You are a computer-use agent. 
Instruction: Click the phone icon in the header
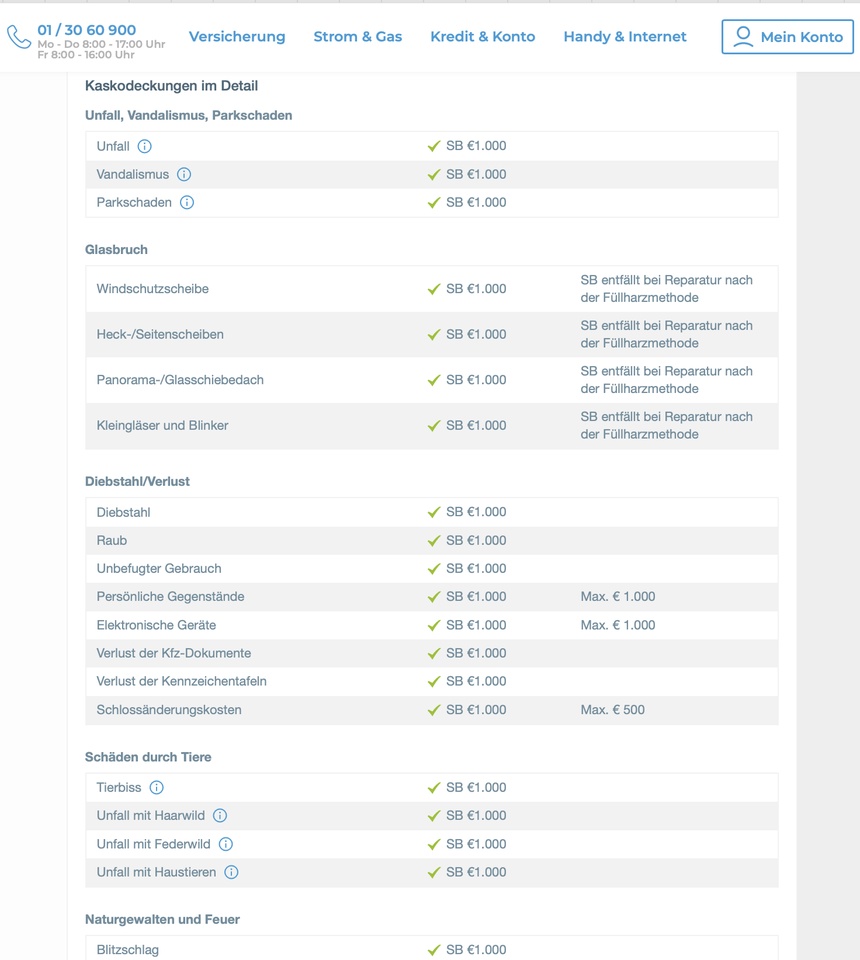click(x=19, y=37)
